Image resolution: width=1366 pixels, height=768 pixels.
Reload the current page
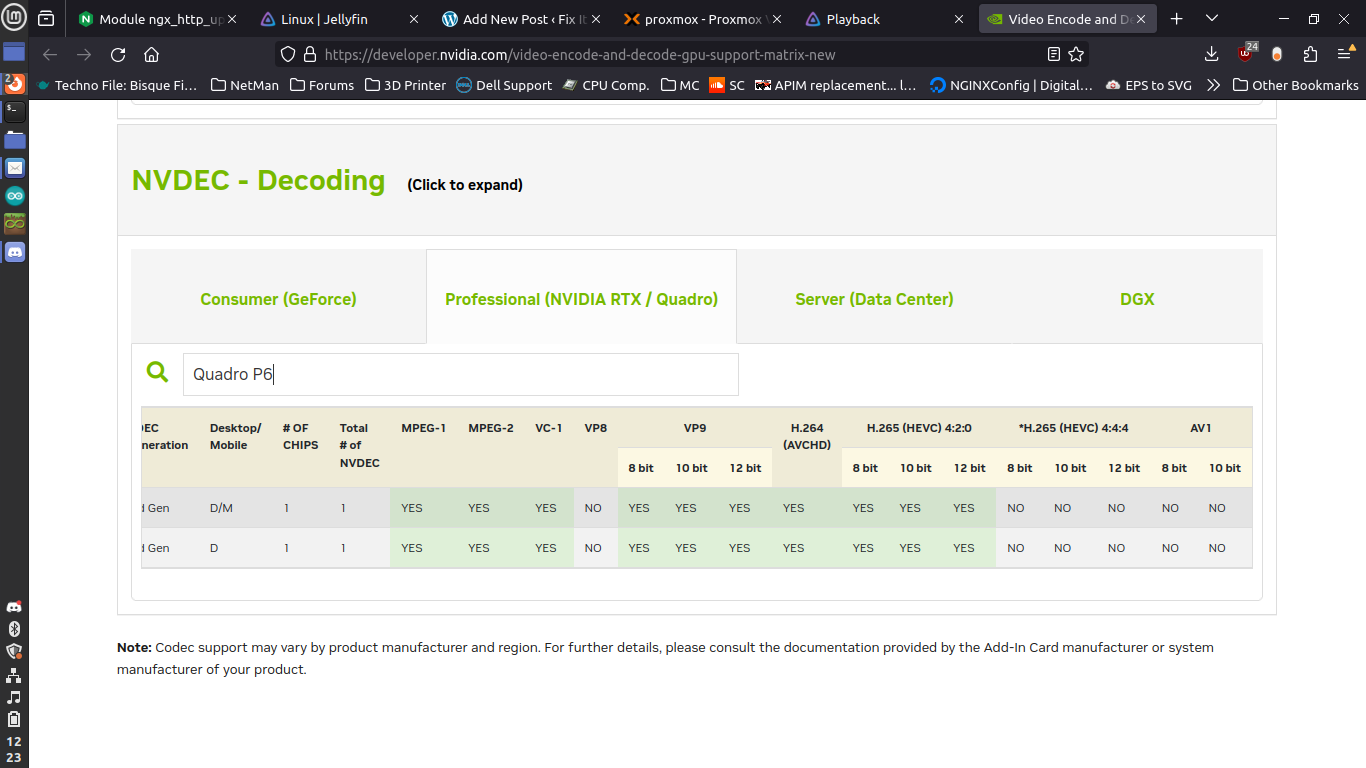(x=118, y=55)
